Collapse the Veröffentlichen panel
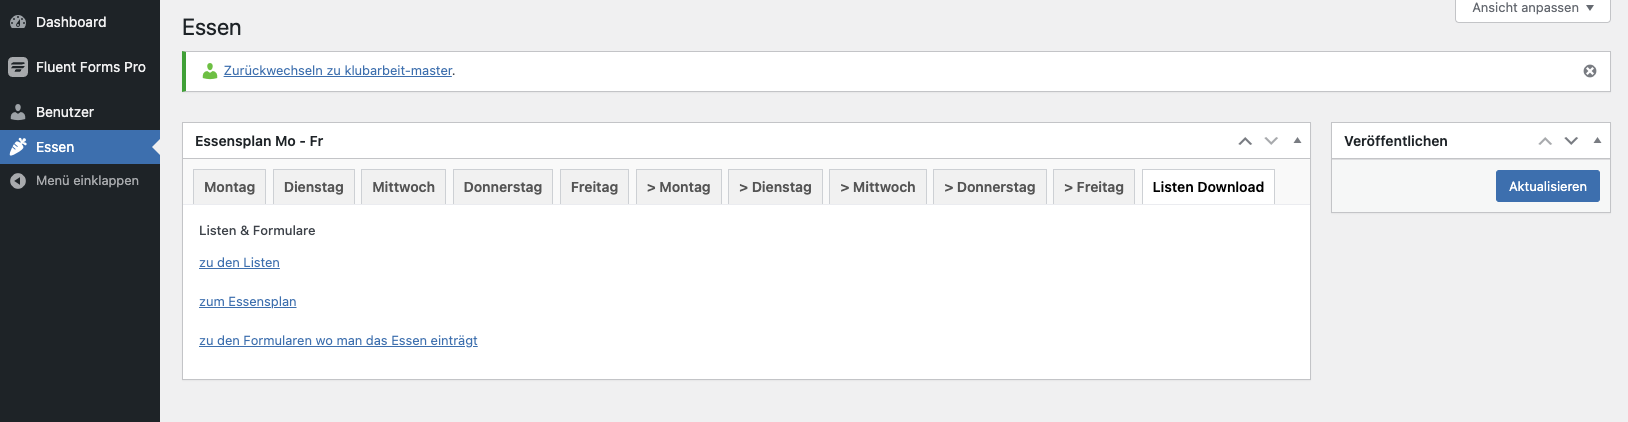The image size is (1628, 422). click(x=1597, y=141)
